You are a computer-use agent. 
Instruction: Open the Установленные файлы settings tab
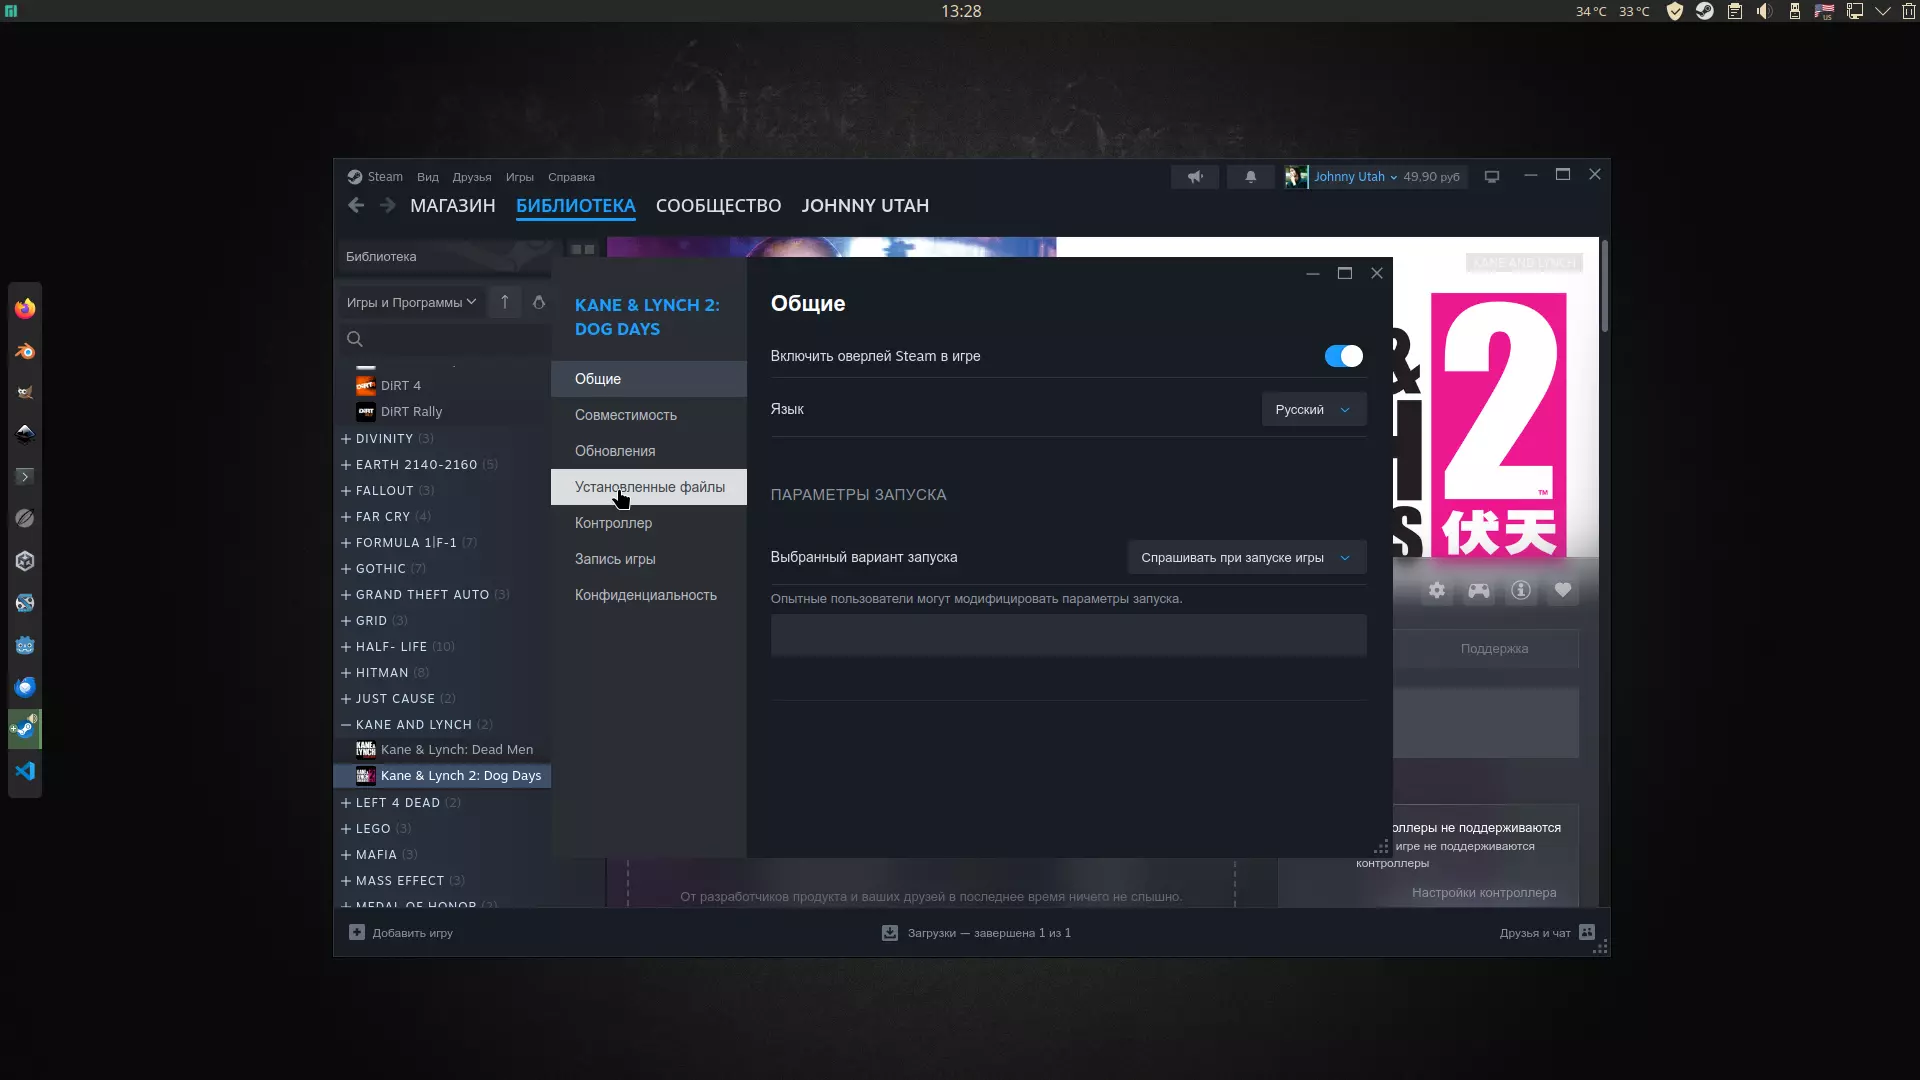pyautogui.click(x=649, y=487)
